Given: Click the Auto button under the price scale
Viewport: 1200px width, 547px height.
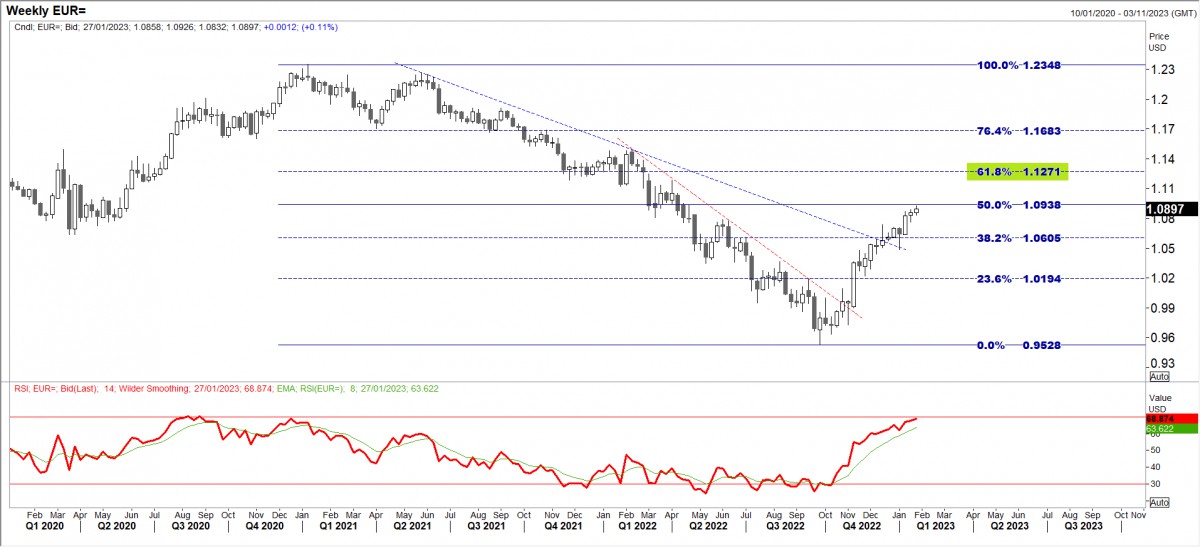Looking at the screenshot, I should point(1159,376).
